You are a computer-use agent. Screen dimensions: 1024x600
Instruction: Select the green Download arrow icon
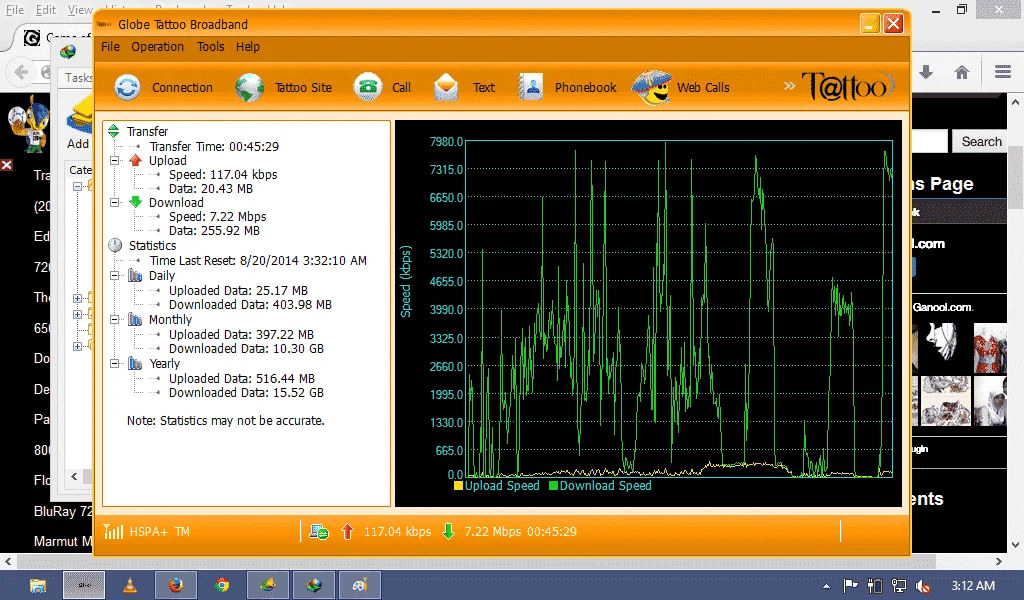pos(135,202)
